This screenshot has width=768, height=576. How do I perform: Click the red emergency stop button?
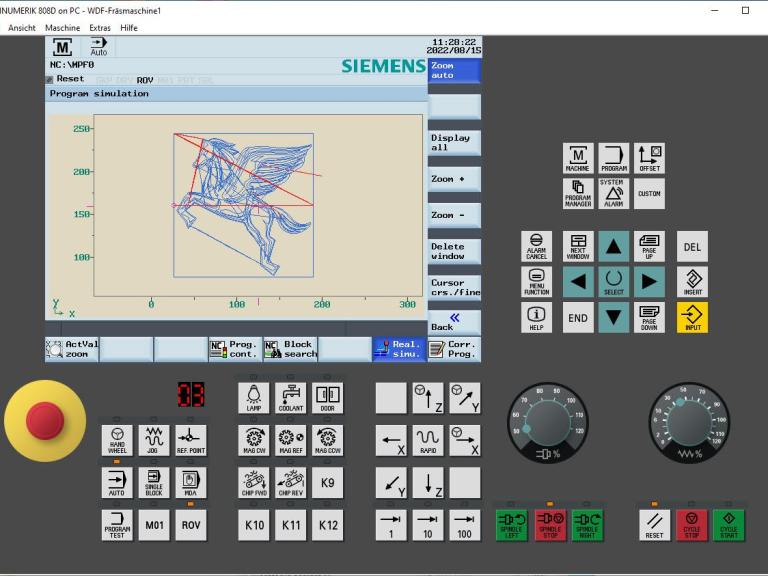45,421
